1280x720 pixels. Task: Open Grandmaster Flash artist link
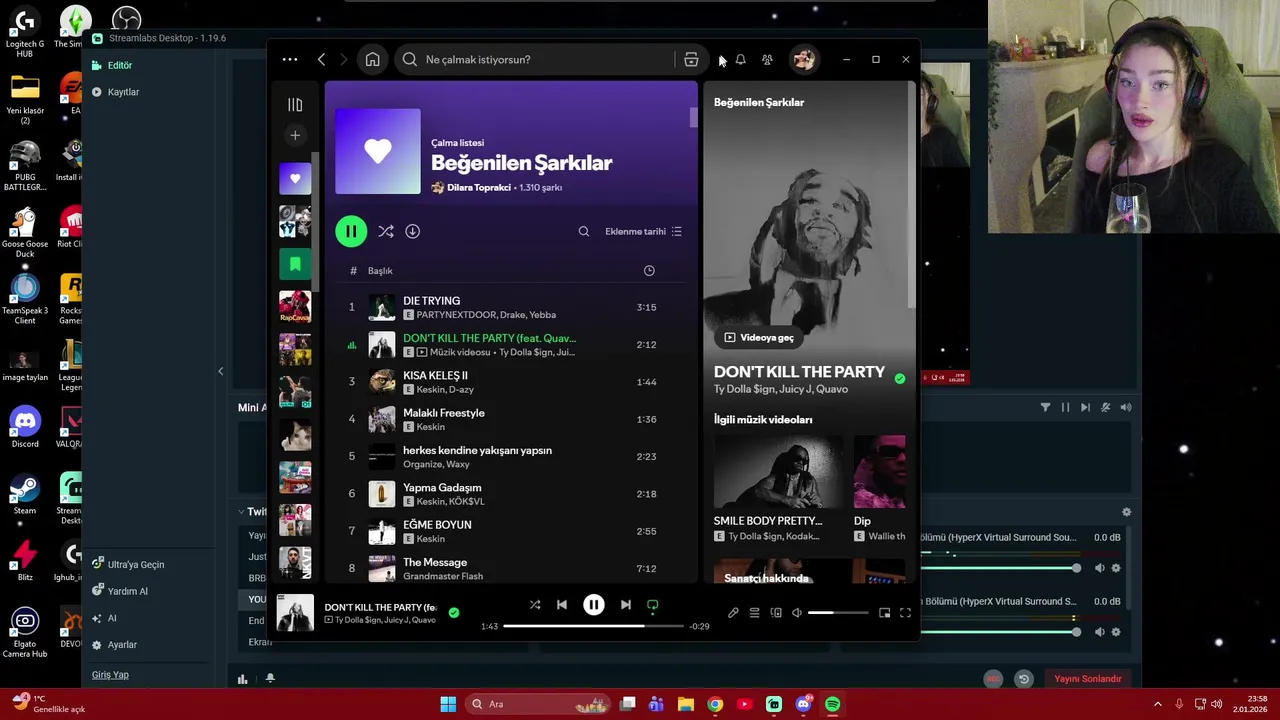point(443,576)
